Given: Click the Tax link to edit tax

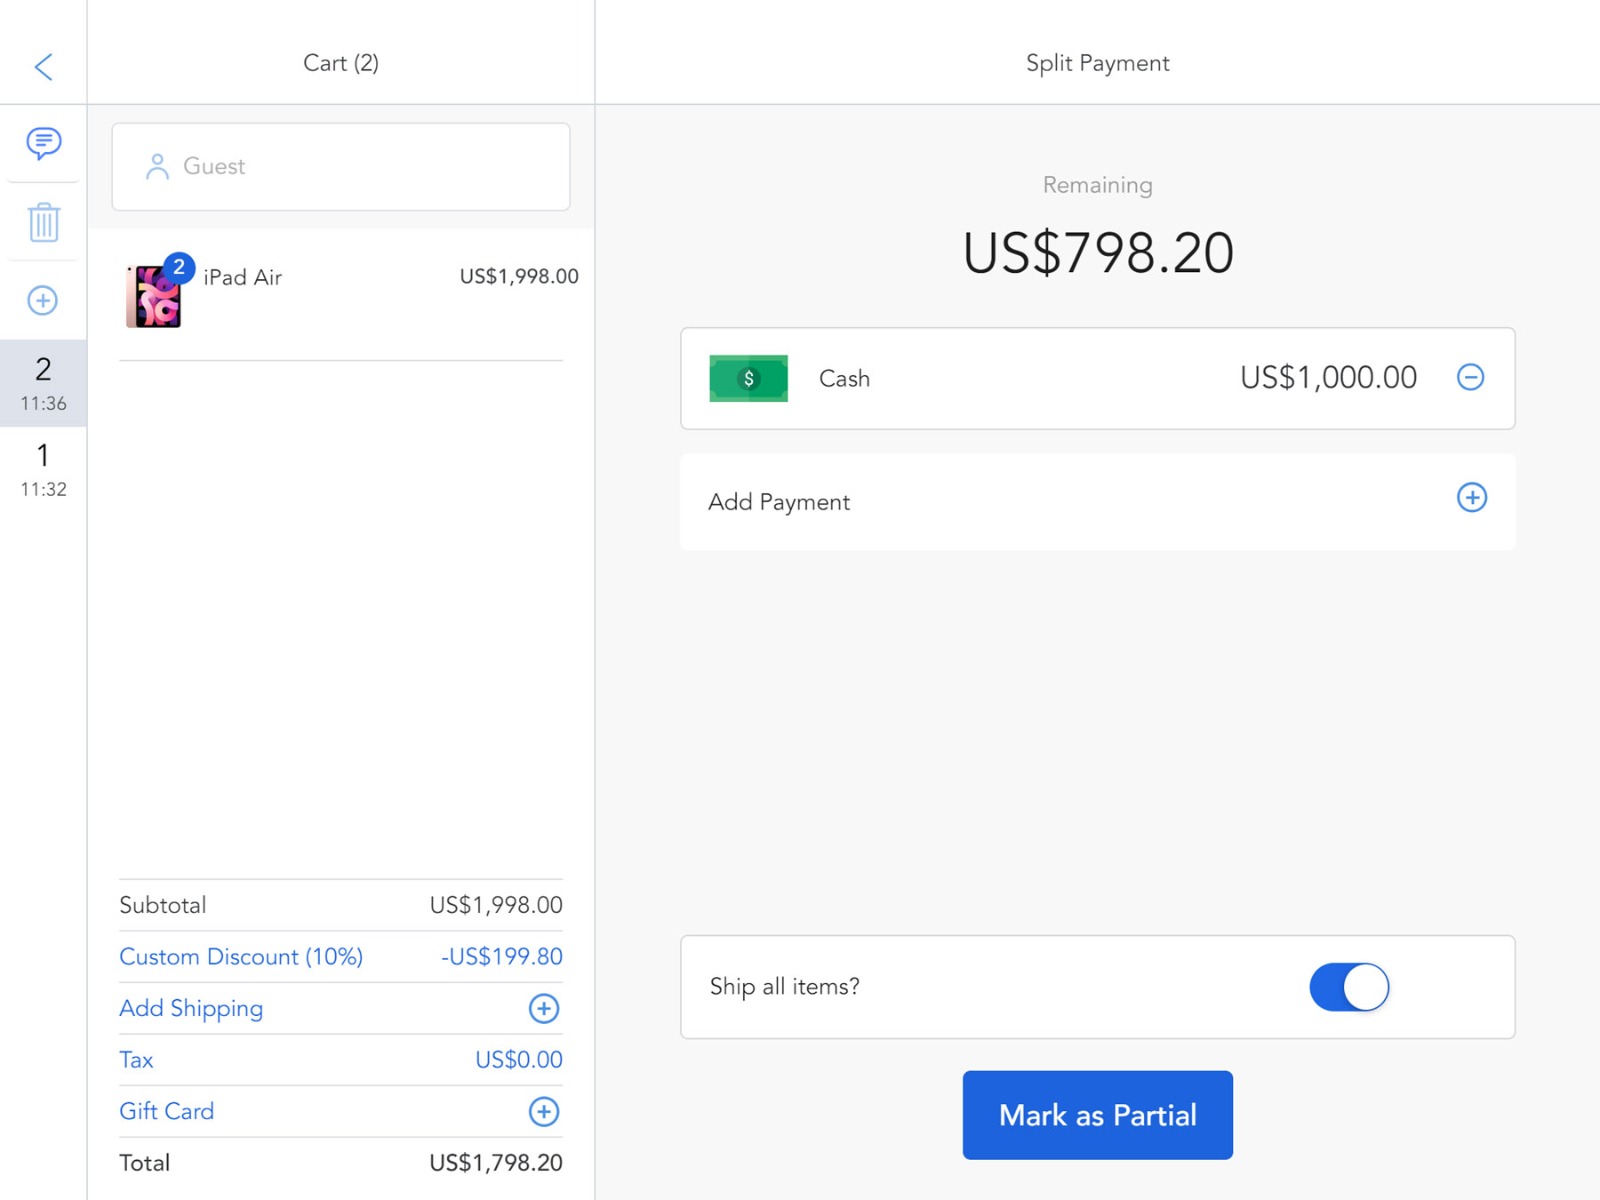Looking at the screenshot, I should [135, 1059].
